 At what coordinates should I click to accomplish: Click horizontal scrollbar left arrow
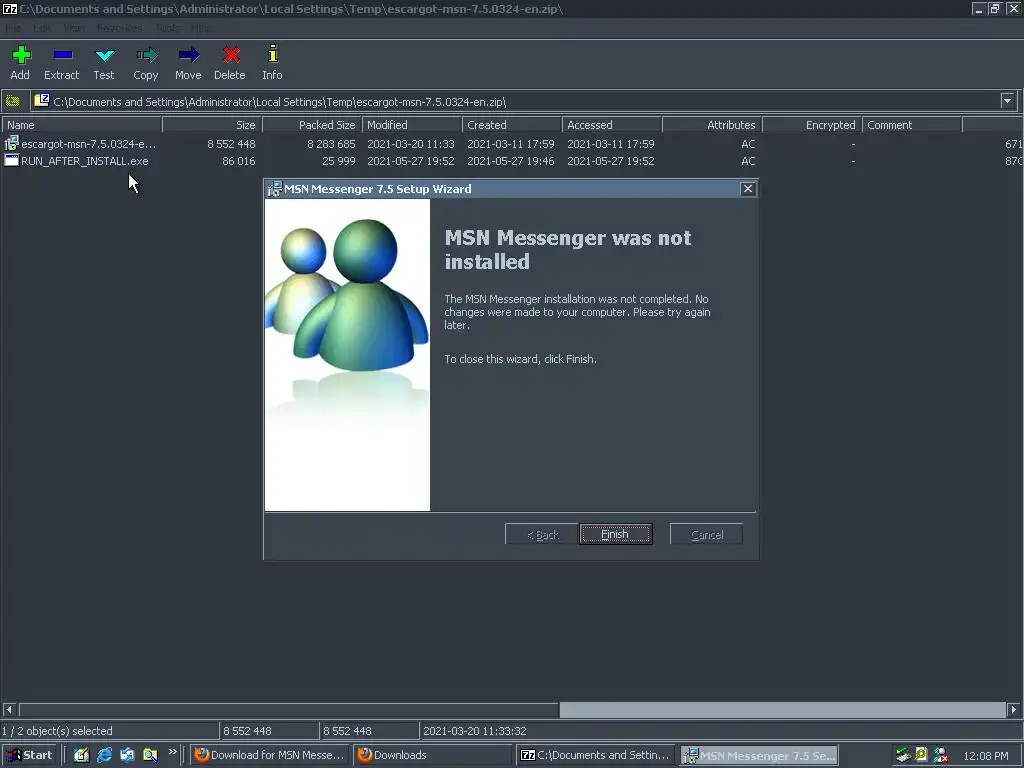pos(9,709)
